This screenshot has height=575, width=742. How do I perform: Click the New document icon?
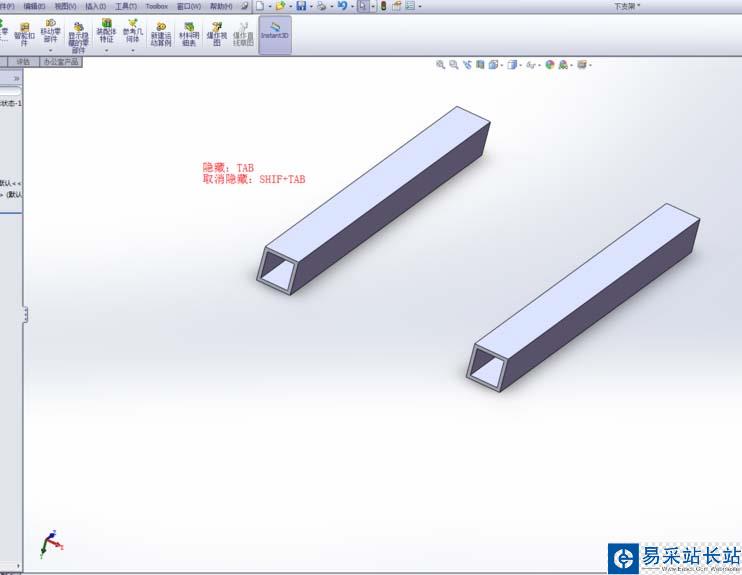(260, 6)
